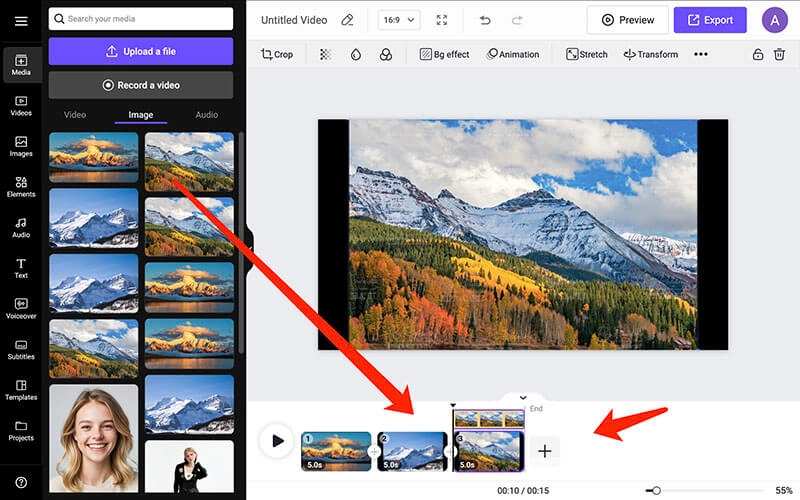Click the Export button

(709, 20)
